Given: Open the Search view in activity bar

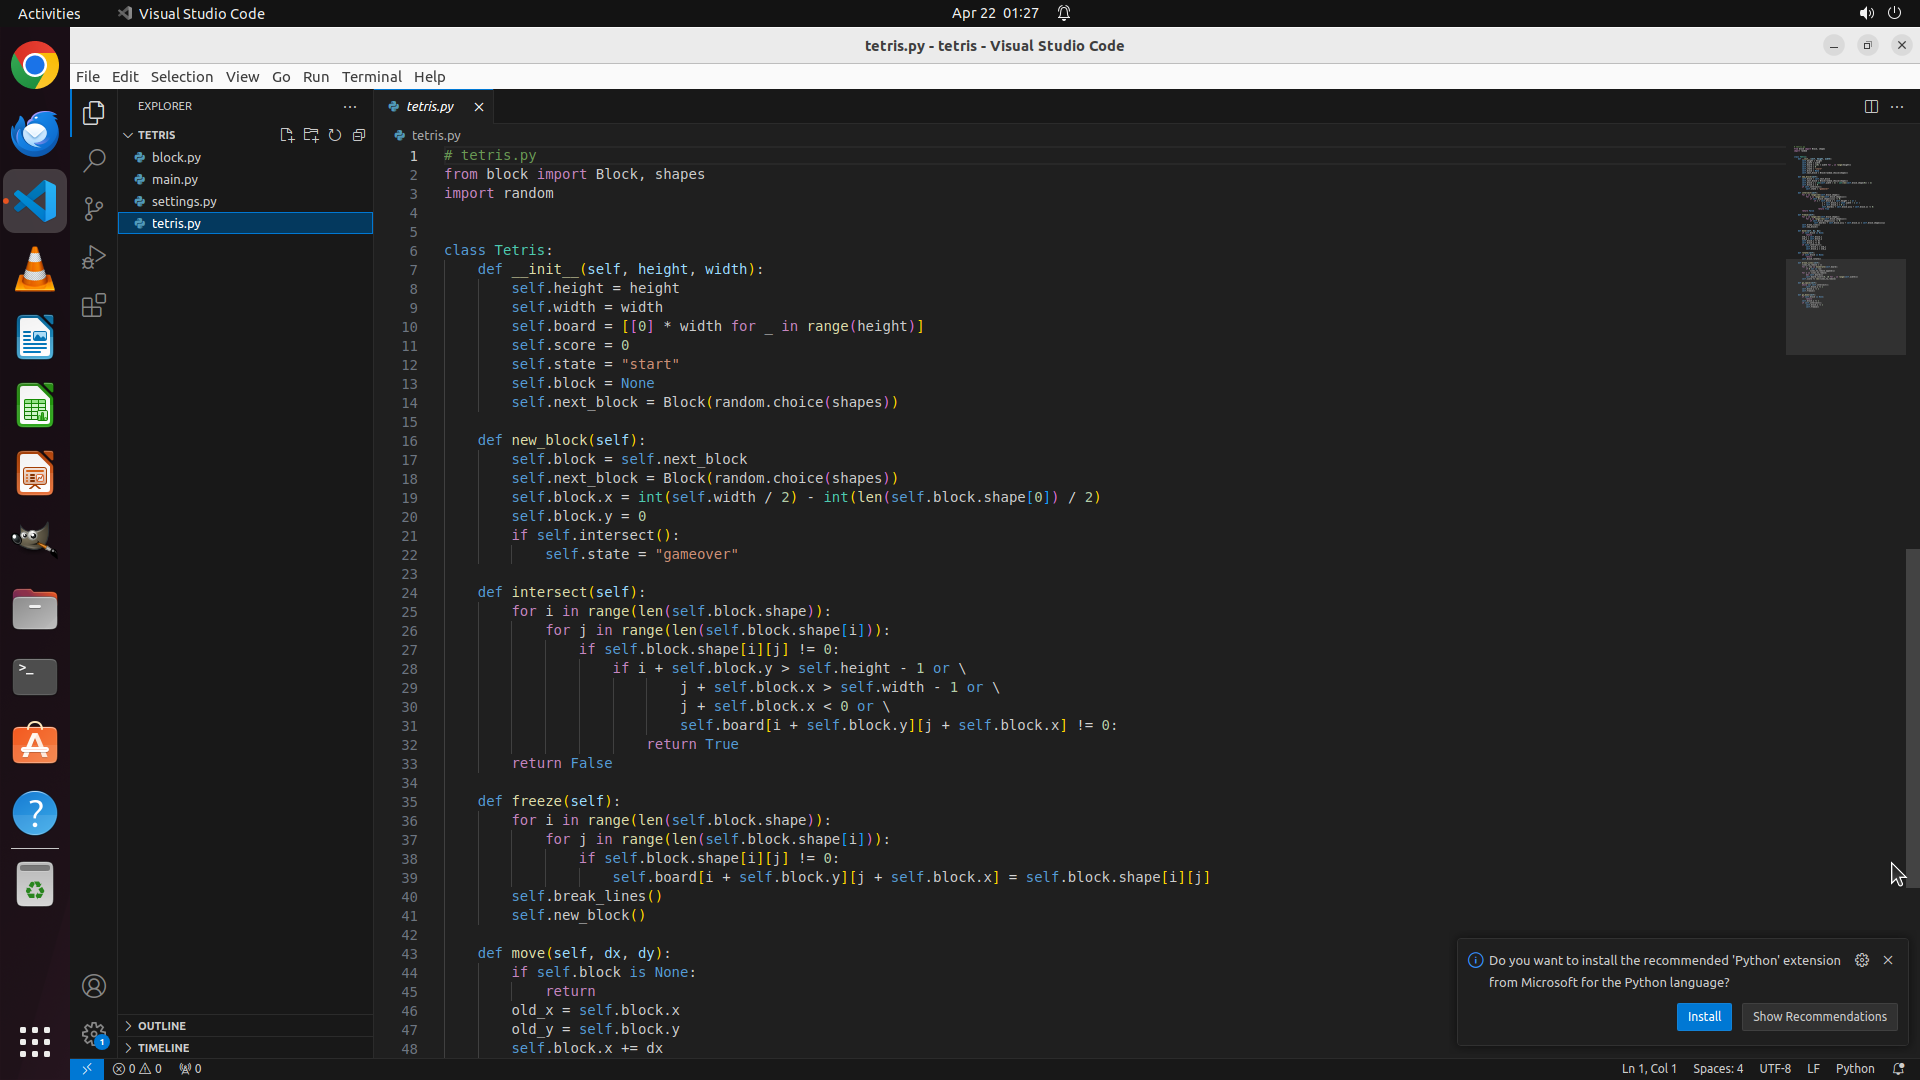Looking at the screenshot, I should coord(94,160).
